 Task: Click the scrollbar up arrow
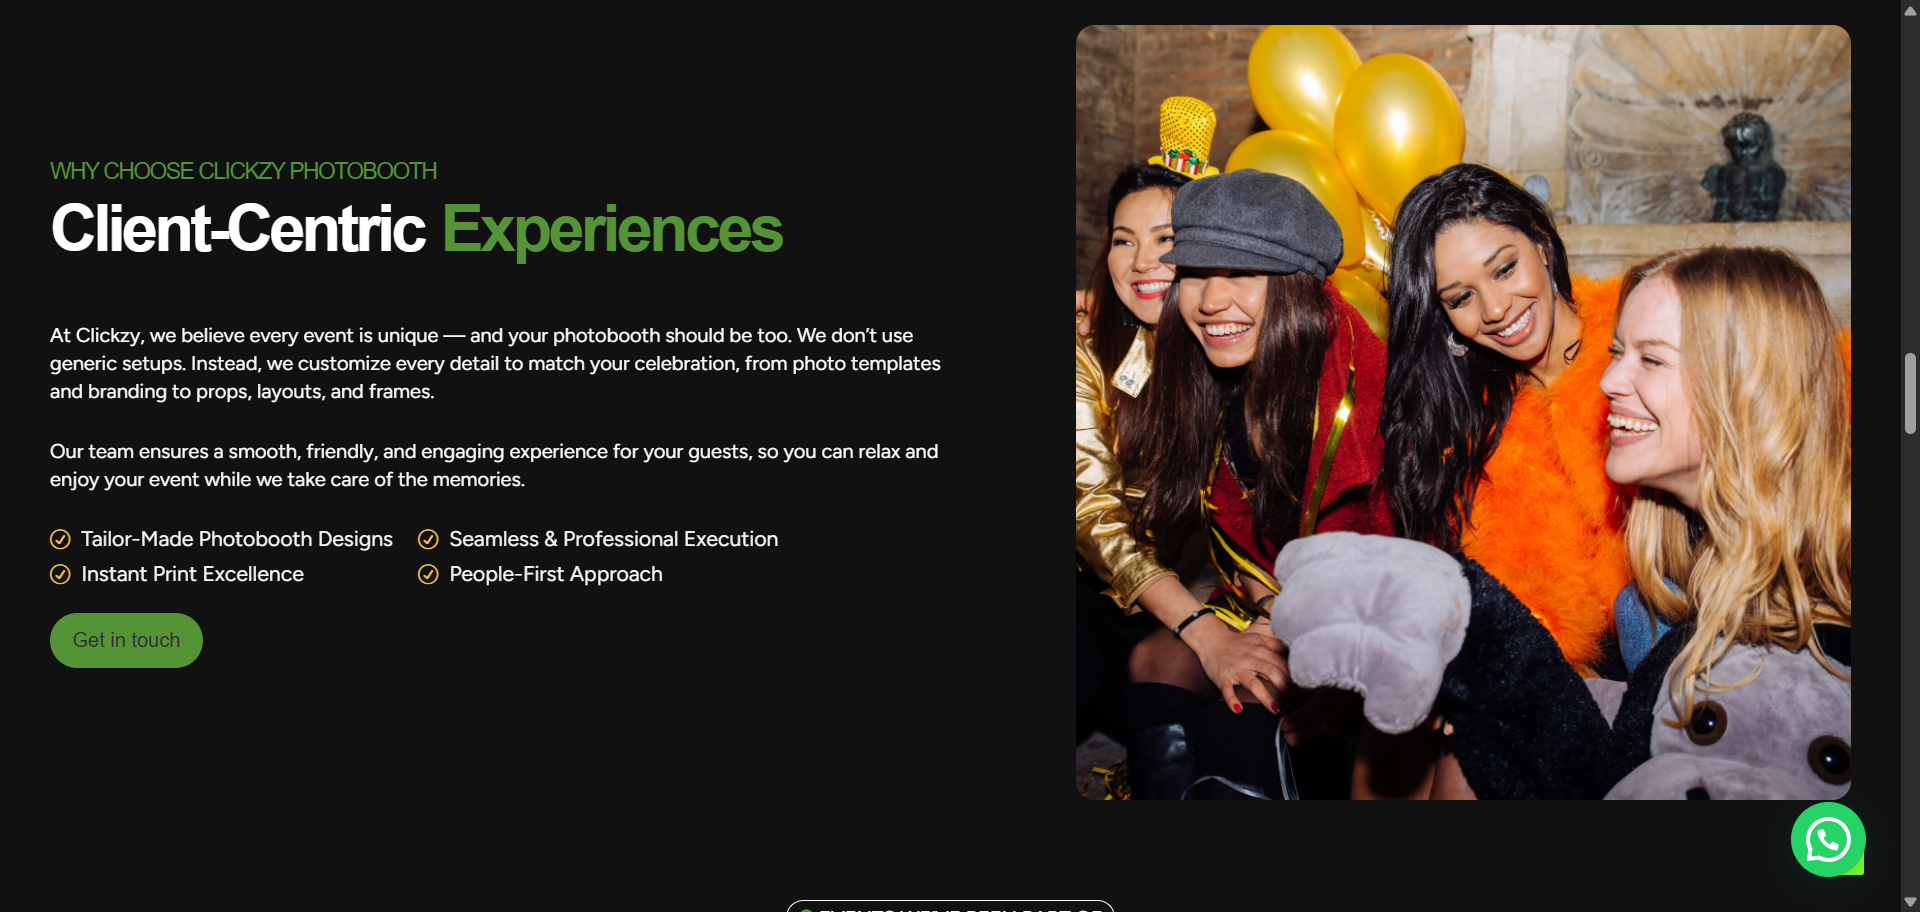tap(1910, 10)
